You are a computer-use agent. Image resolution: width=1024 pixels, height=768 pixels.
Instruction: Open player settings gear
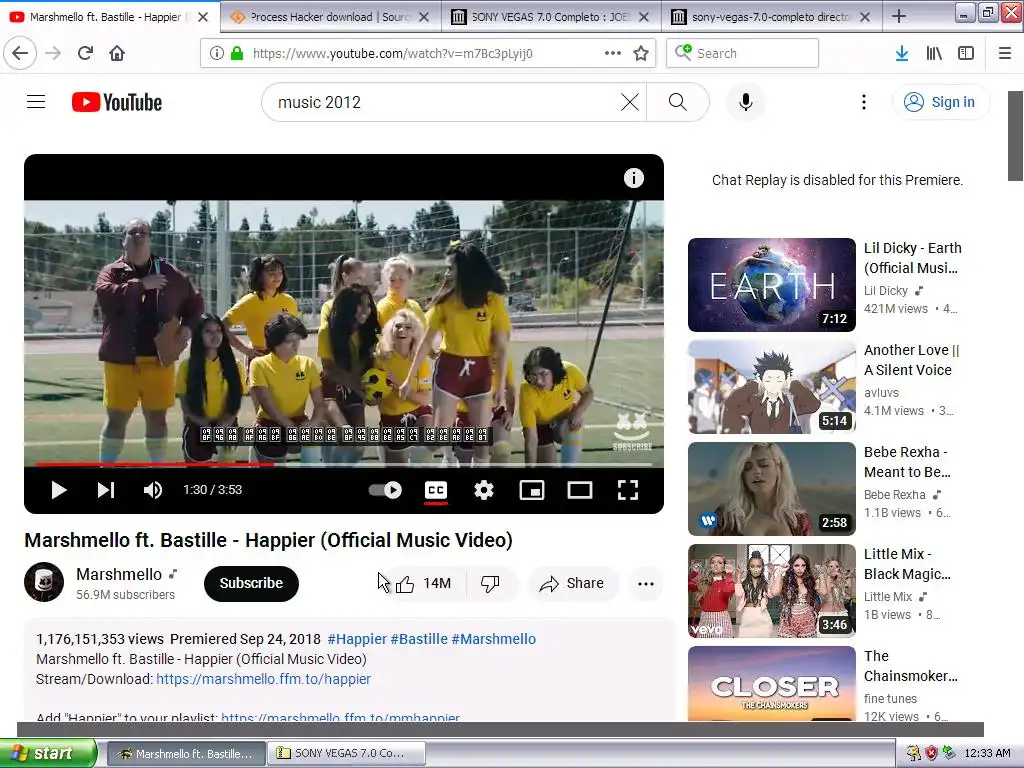point(484,490)
